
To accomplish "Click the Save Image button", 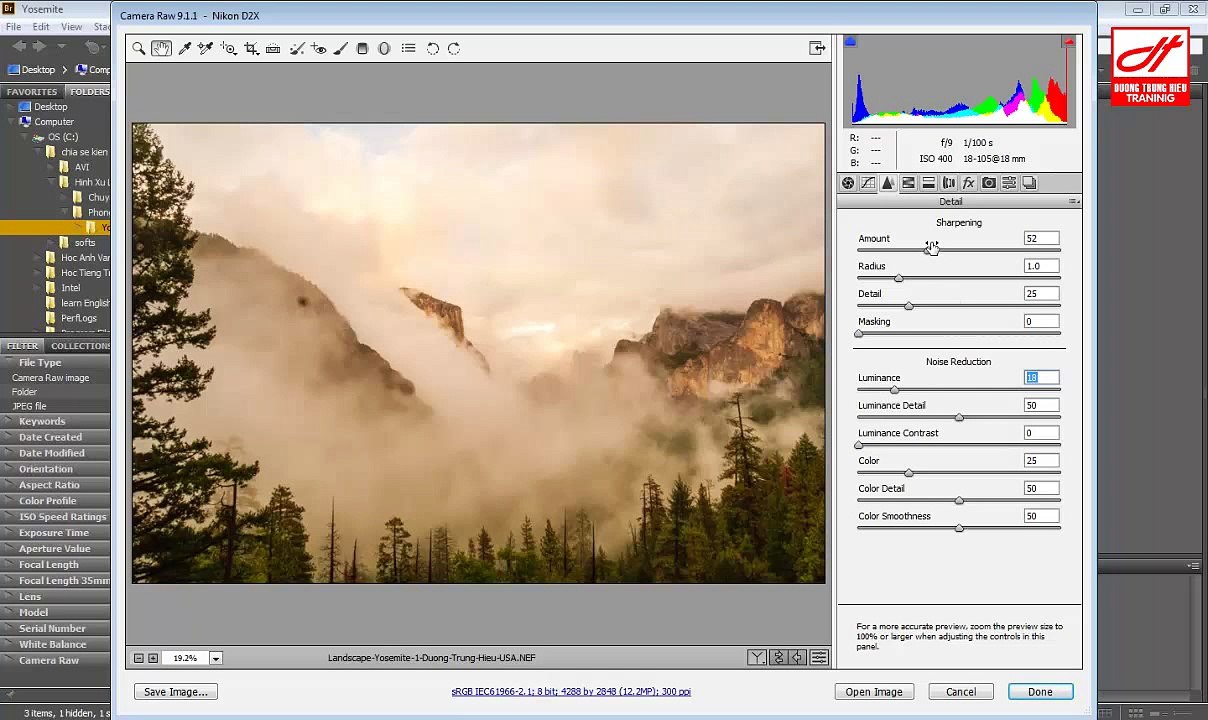I will 176,692.
